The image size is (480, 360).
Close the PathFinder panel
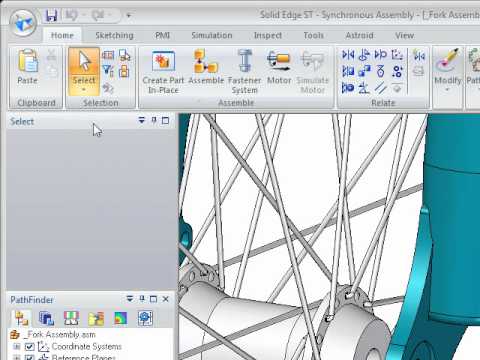(166, 299)
